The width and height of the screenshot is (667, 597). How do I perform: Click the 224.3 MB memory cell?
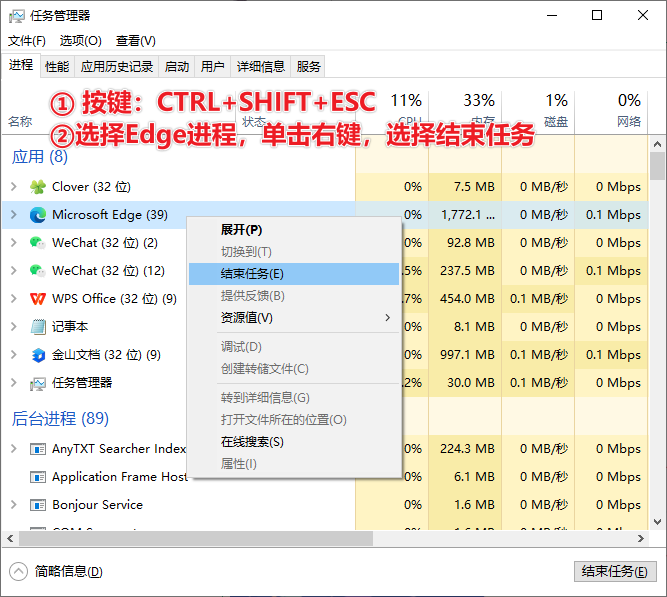click(x=467, y=448)
